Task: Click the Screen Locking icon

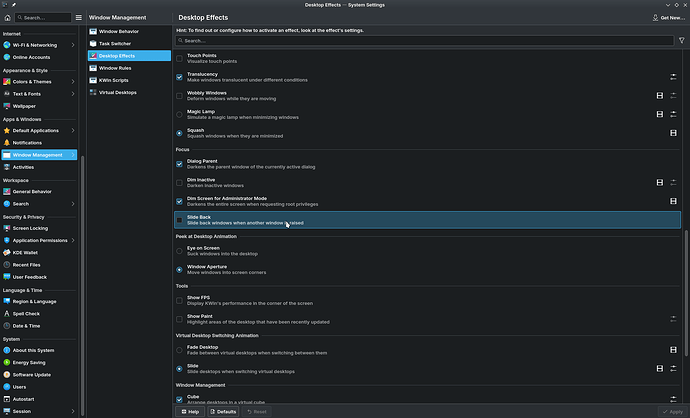Action: (x=7, y=228)
